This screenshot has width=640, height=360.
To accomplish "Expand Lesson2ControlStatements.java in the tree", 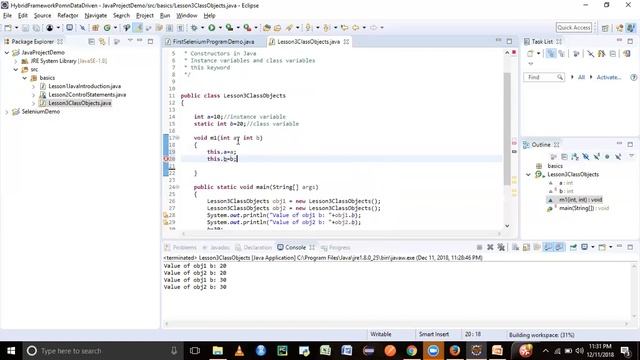I will coord(33,95).
